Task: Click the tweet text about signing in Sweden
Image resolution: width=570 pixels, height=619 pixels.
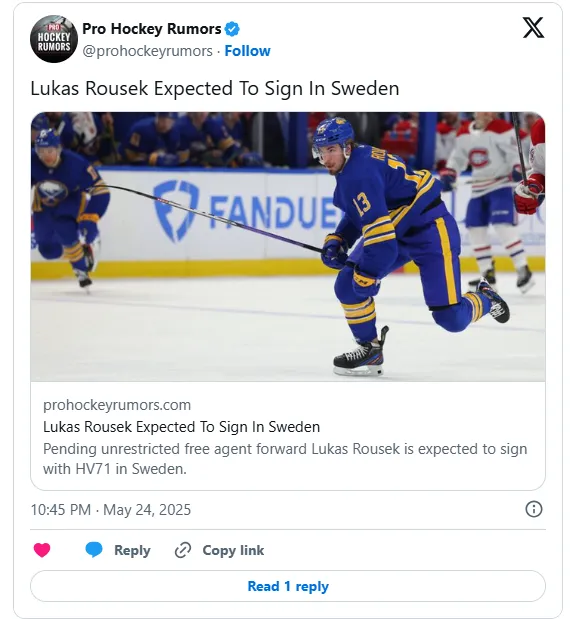Action: 215,88
